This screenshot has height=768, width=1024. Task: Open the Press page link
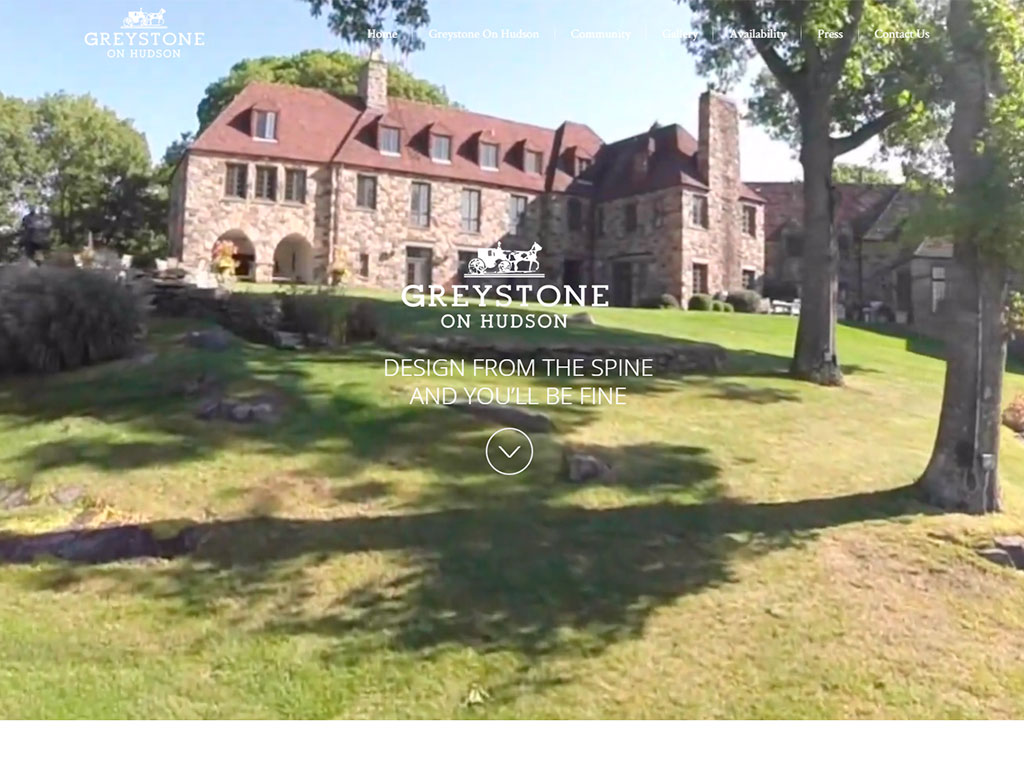830,34
